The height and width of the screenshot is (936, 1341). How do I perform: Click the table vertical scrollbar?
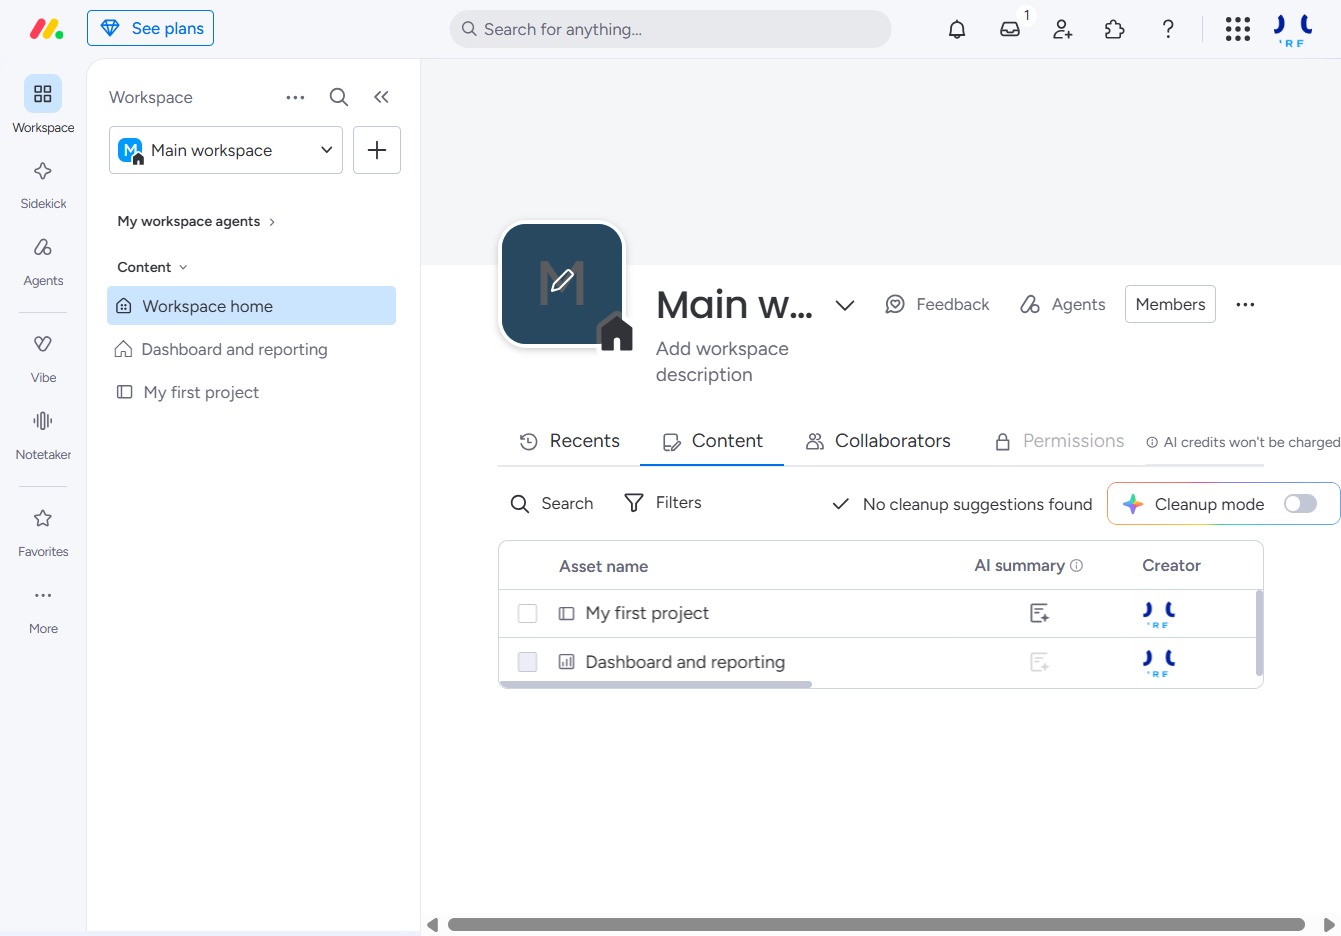[1259, 633]
